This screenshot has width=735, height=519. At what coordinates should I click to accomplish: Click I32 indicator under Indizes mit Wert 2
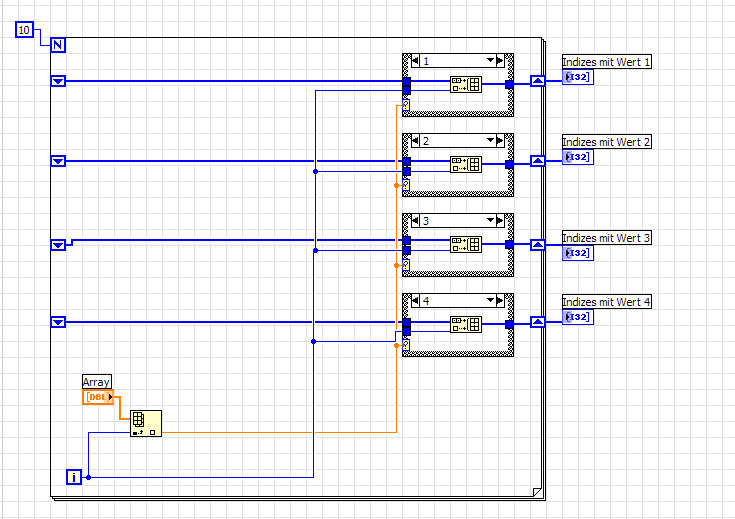tap(578, 157)
